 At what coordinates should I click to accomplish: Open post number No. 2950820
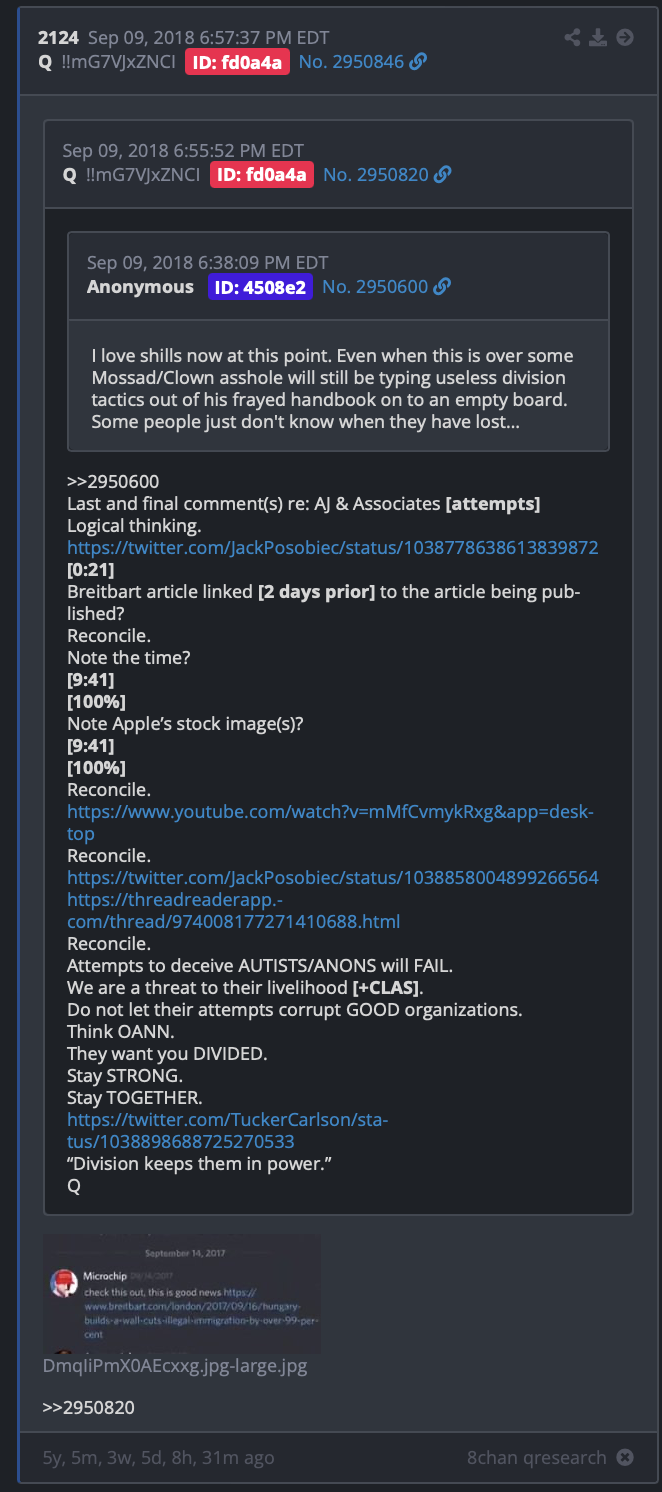coord(375,175)
